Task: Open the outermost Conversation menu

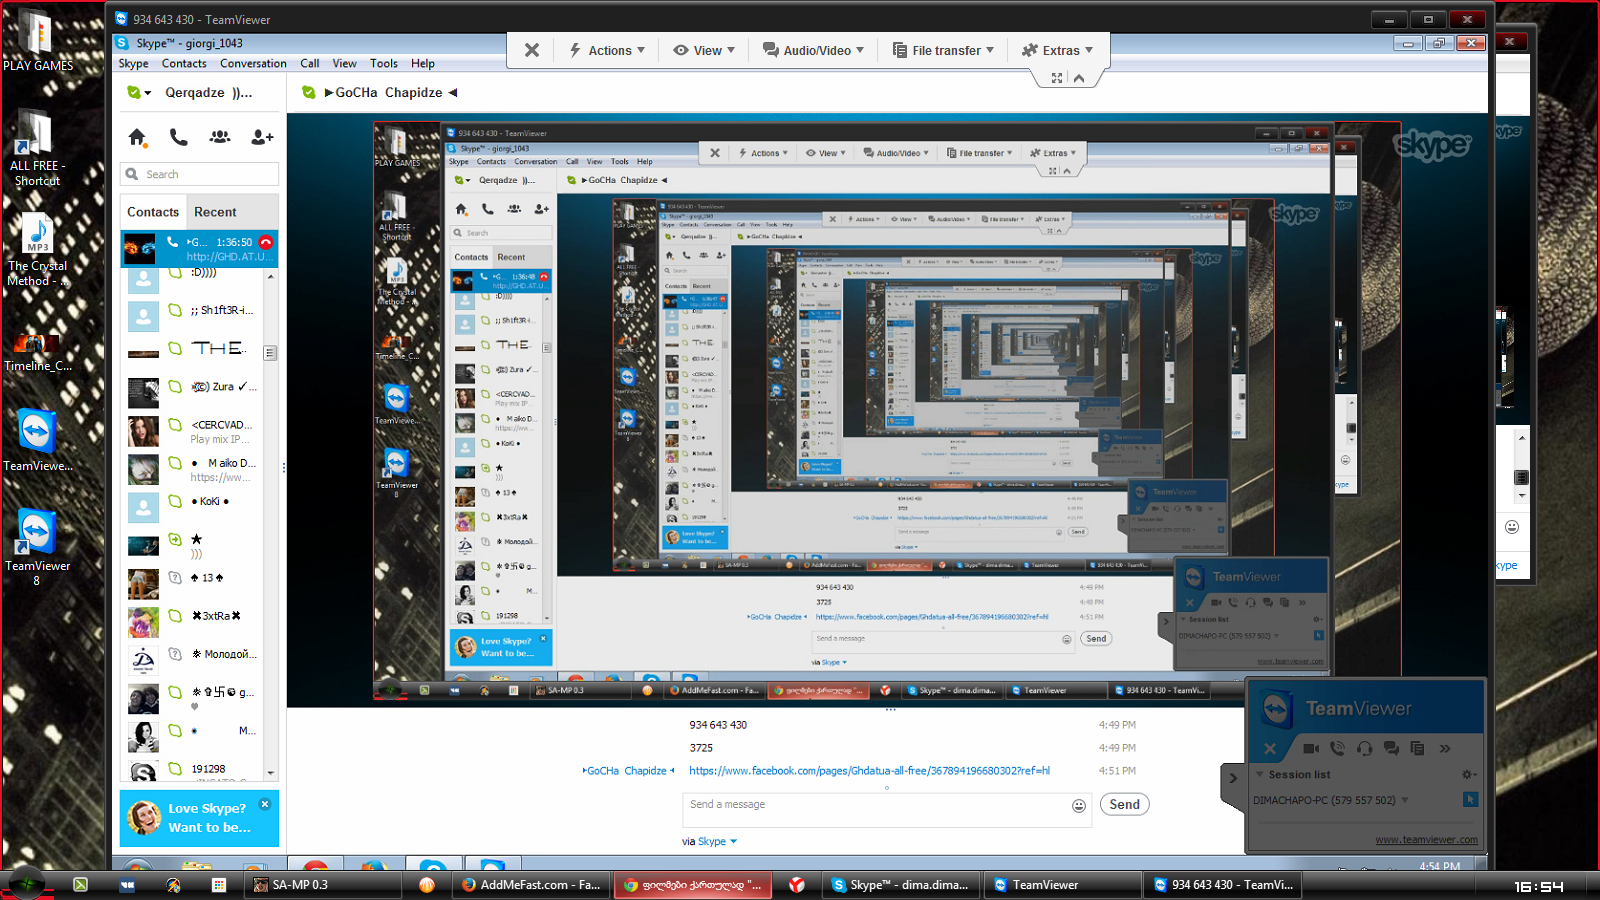Action: pyautogui.click(x=253, y=63)
